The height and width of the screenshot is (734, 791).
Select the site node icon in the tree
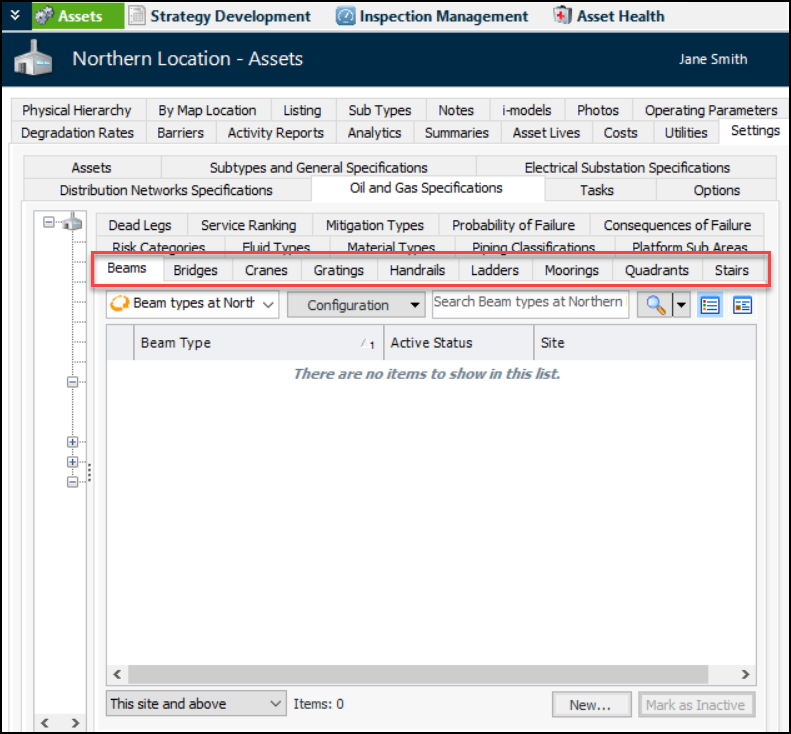point(72,222)
